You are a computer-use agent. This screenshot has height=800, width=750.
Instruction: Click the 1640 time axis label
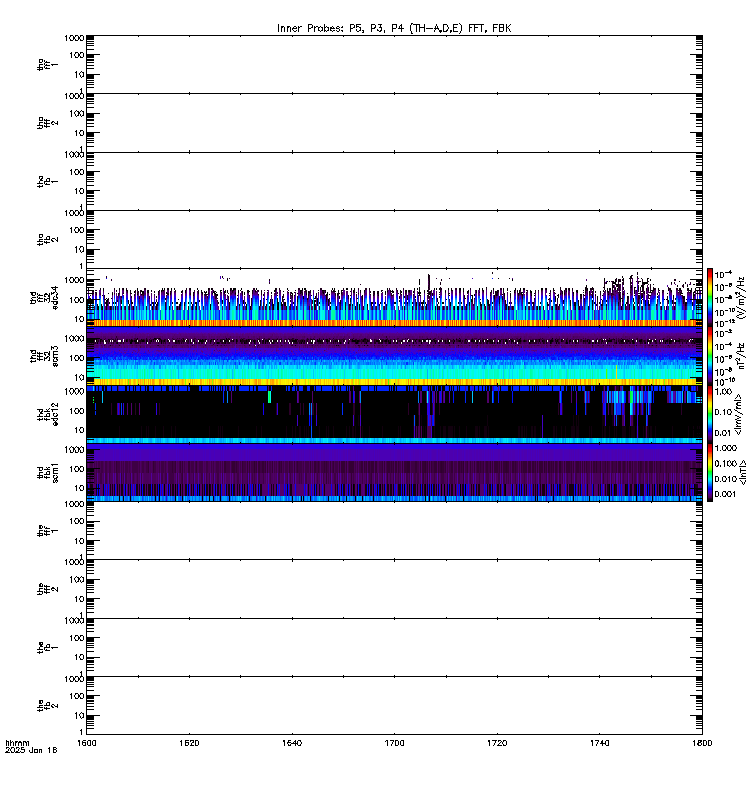click(291, 743)
